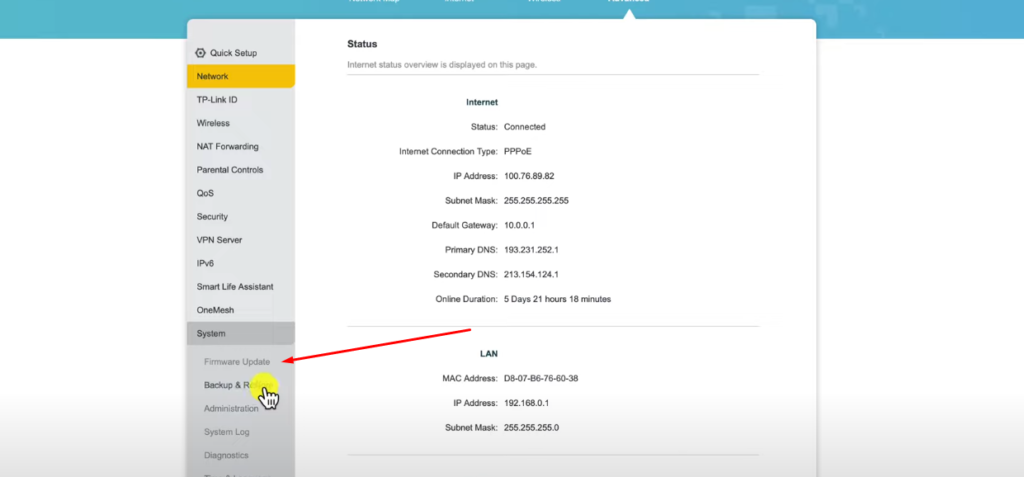The width and height of the screenshot is (1024, 477).
Task: Click subnet mask 255.255.255.255
Action: pyautogui.click(x=536, y=201)
